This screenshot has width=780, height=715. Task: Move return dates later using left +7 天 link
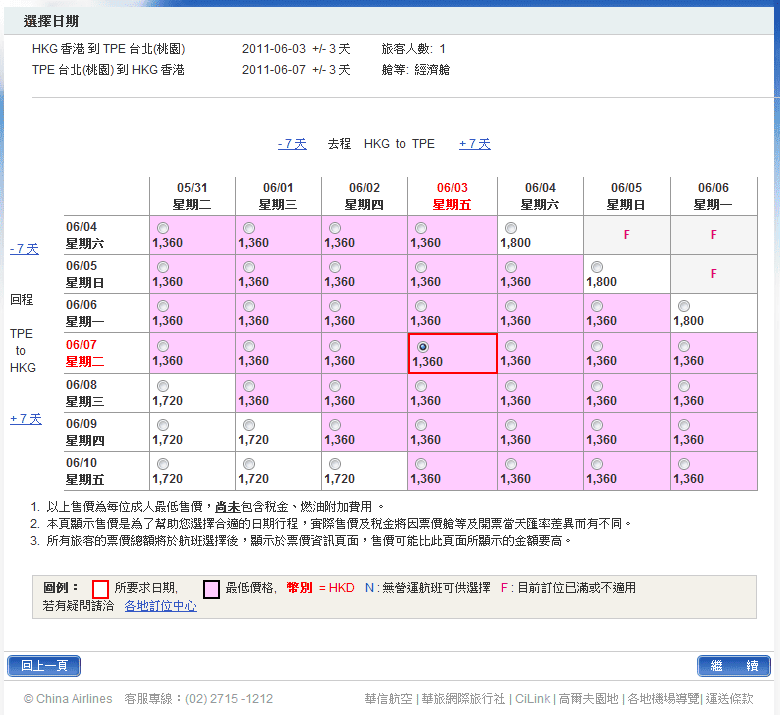[x=25, y=419]
